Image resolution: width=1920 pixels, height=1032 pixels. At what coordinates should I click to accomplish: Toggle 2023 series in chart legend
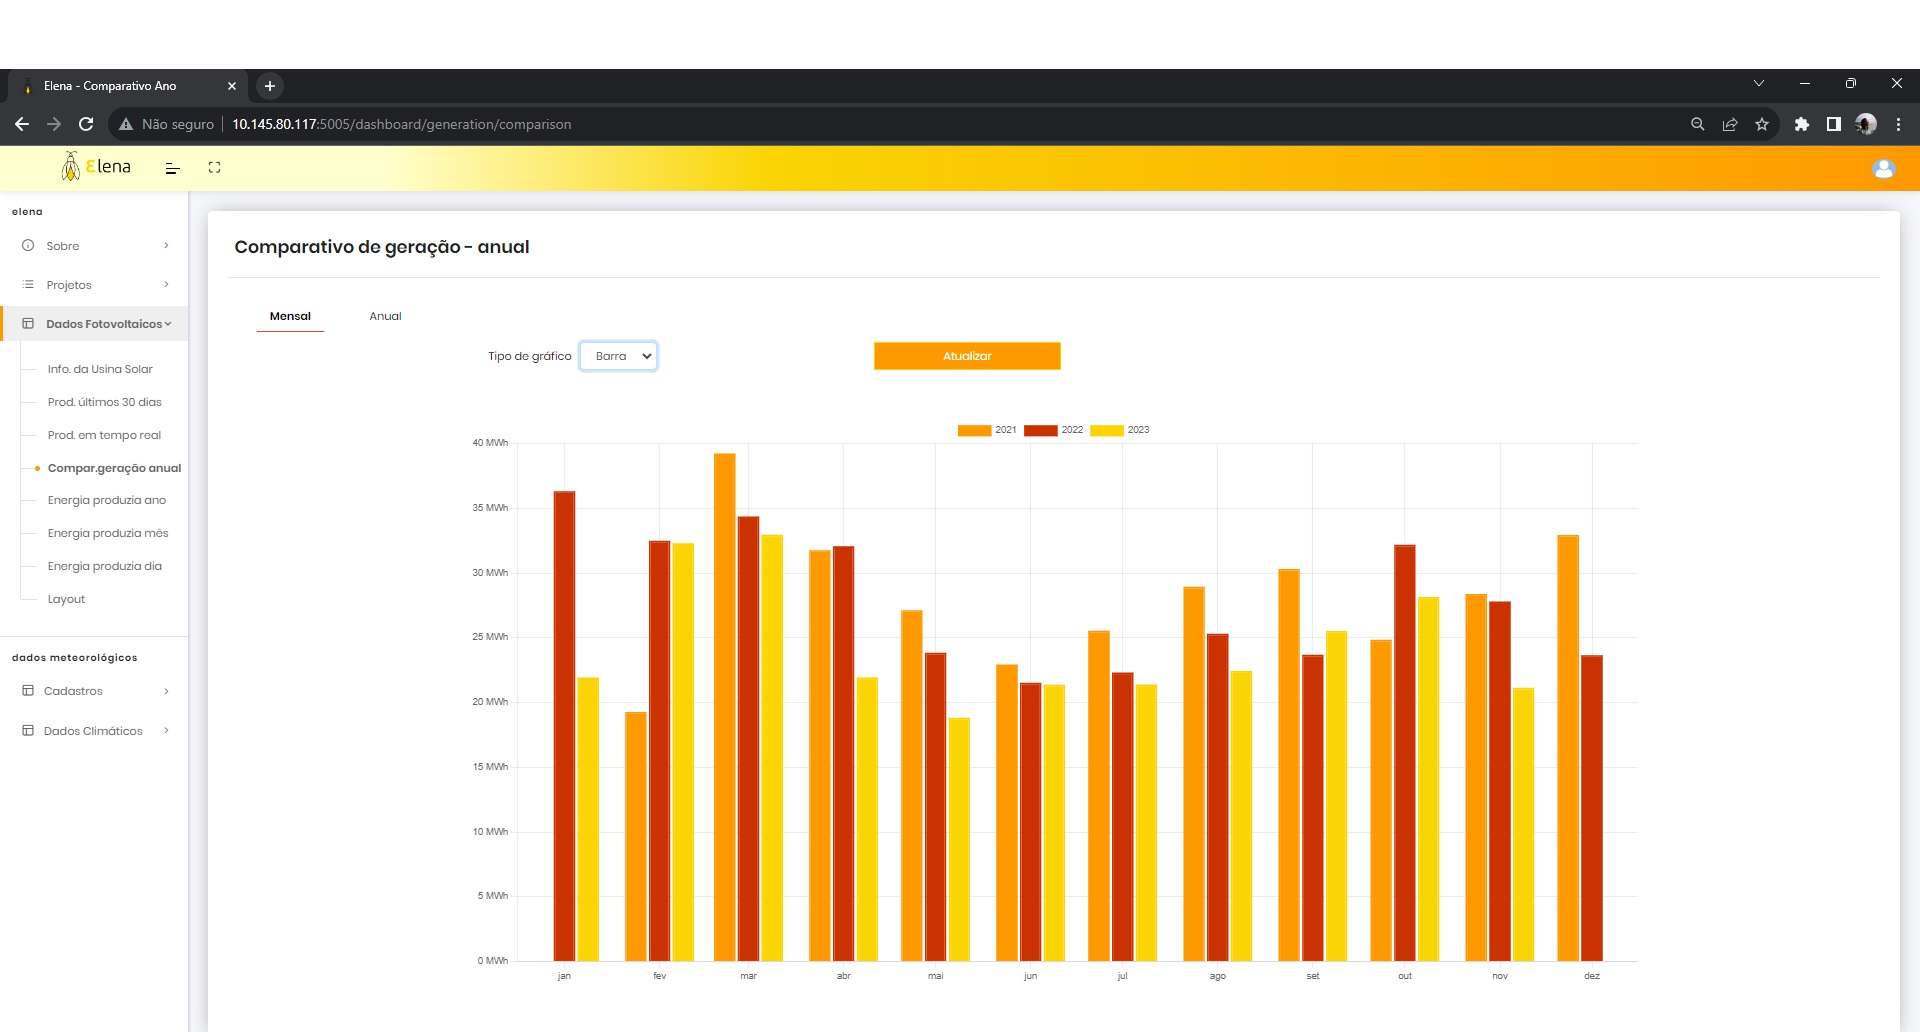[x=1119, y=430]
